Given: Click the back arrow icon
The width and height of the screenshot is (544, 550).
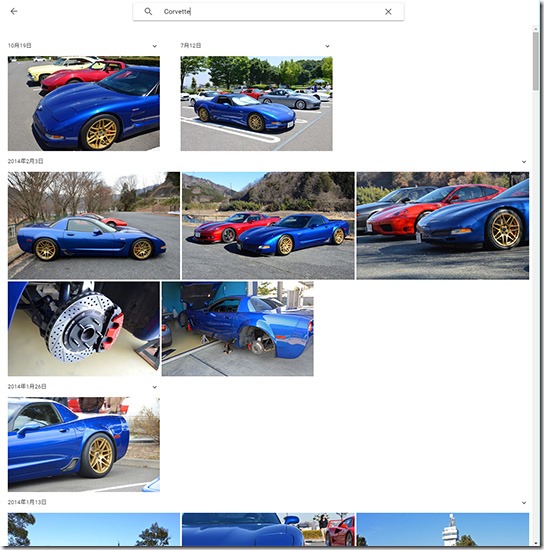Looking at the screenshot, I should click(x=14, y=12).
